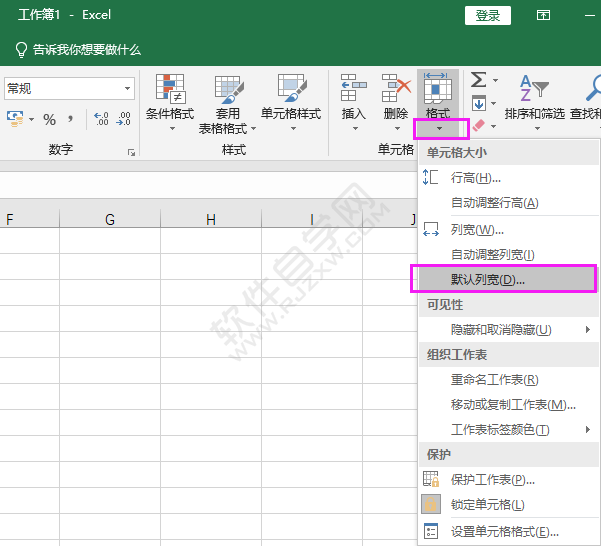Click the Delete cells icon
This screenshot has height=546, width=601.
pyautogui.click(x=396, y=88)
